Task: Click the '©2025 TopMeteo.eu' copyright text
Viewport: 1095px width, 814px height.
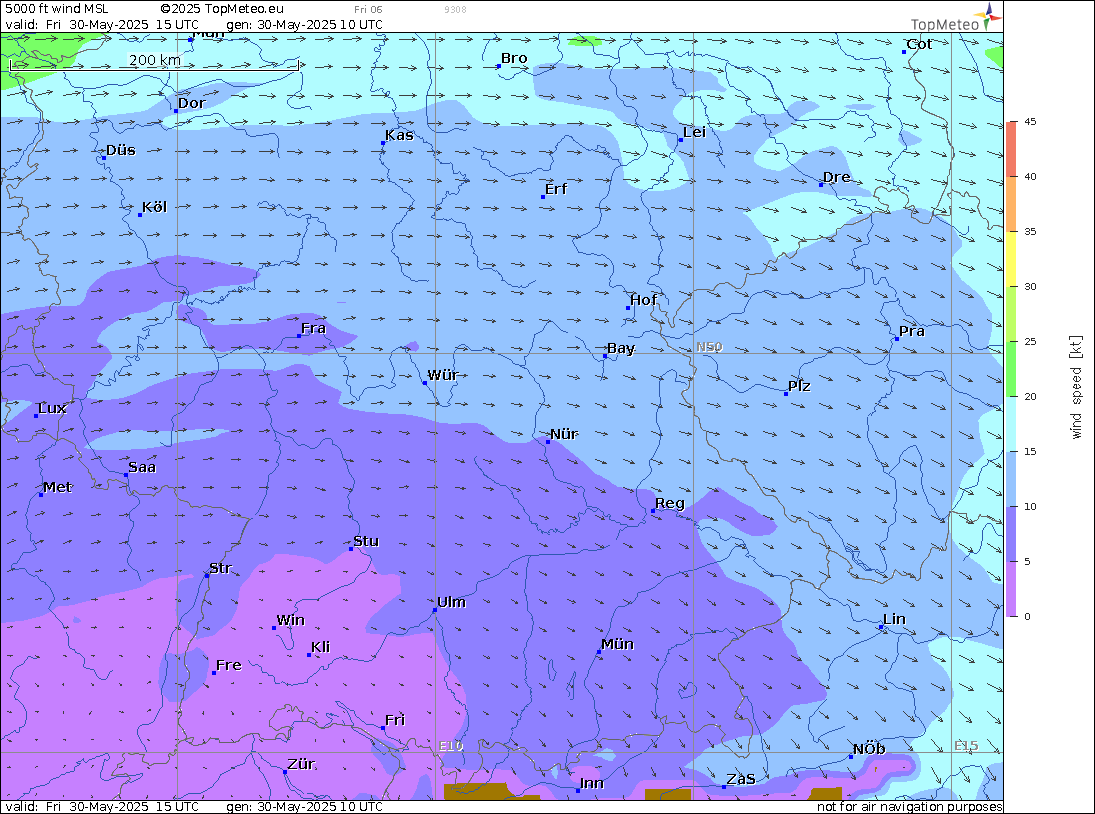Action: pyautogui.click(x=222, y=9)
